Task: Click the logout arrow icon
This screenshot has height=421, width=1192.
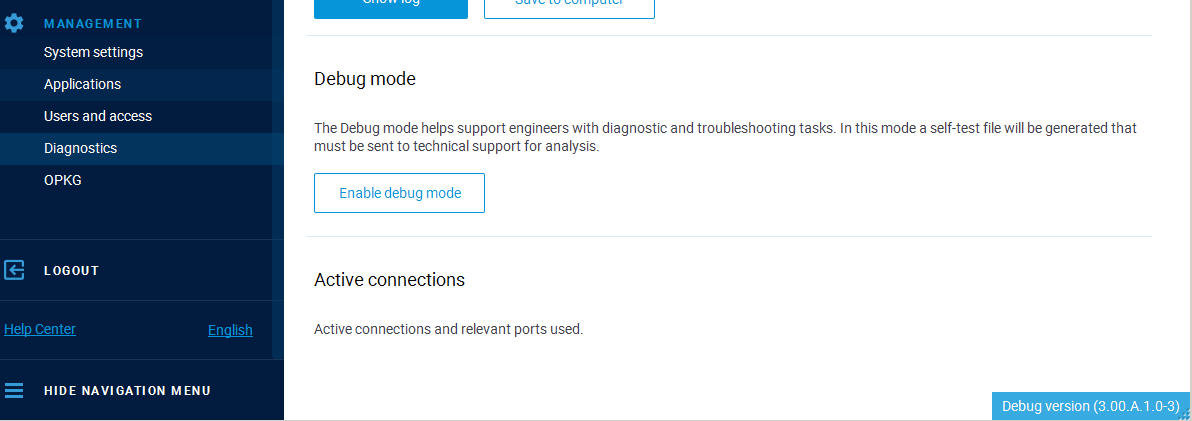Action: pos(14,270)
